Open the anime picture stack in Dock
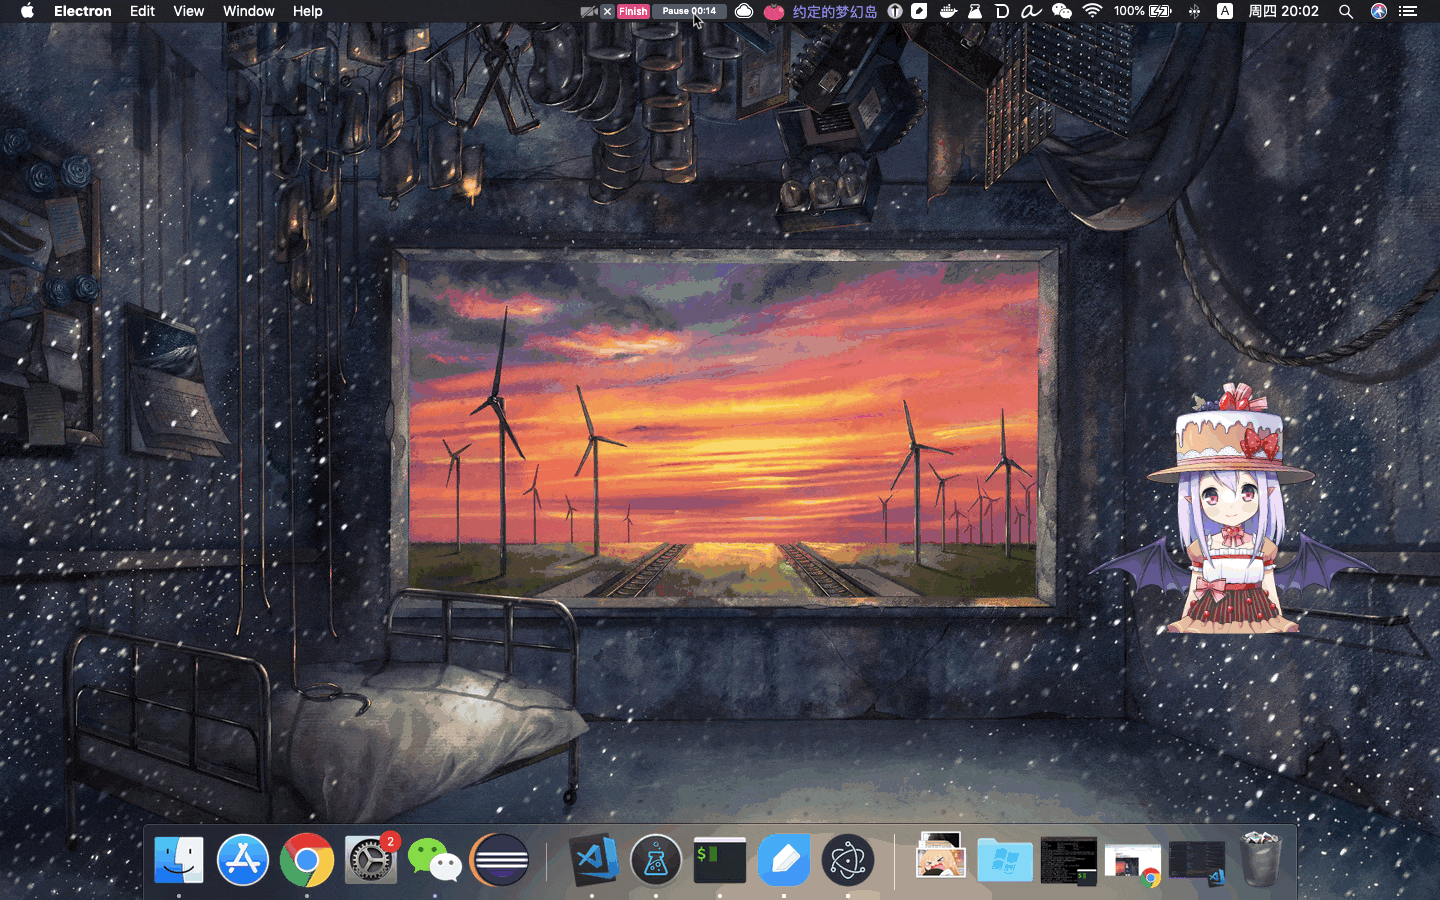This screenshot has width=1440, height=900. pos(941,857)
